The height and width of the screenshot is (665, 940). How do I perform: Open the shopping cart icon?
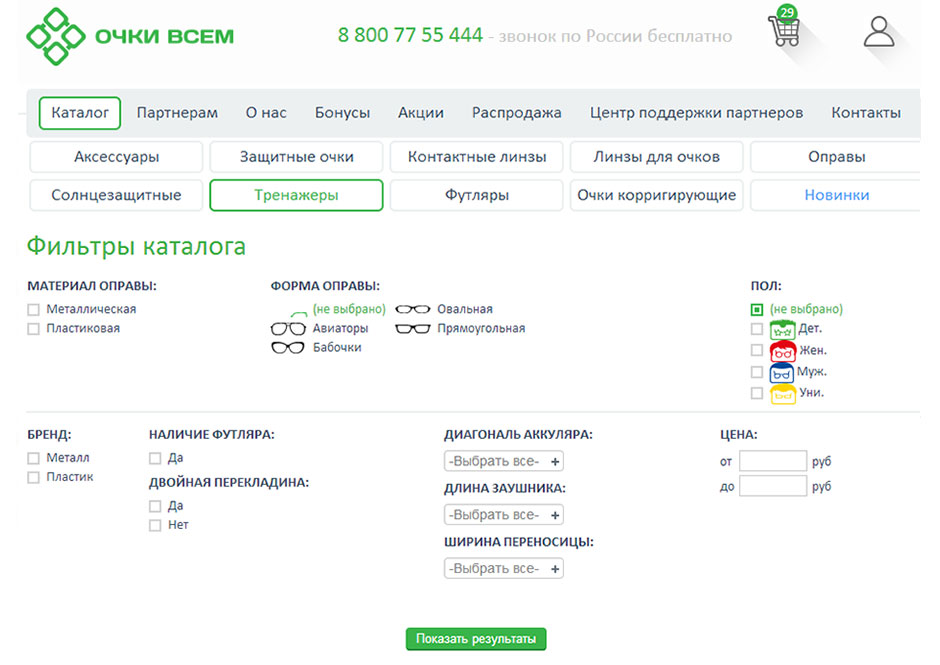click(x=785, y=31)
